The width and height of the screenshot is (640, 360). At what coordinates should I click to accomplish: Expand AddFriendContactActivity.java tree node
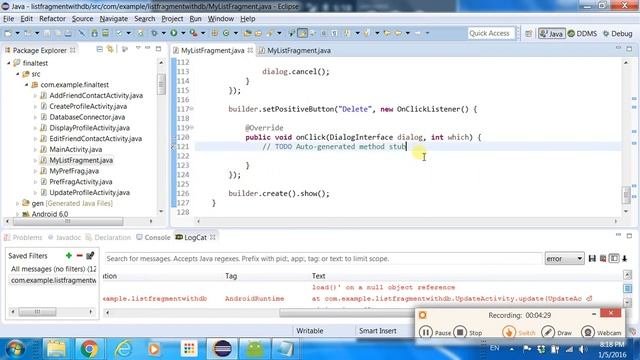(36, 96)
